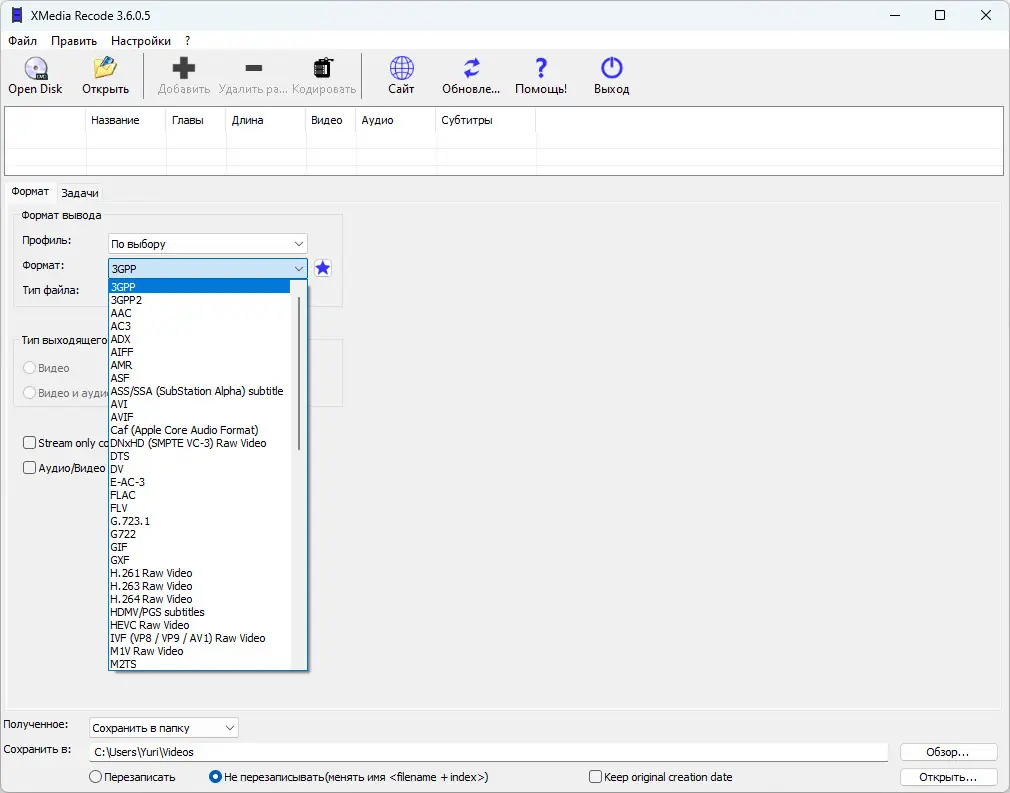
Task: Click the Обзор... button
Action: pos(948,752)
